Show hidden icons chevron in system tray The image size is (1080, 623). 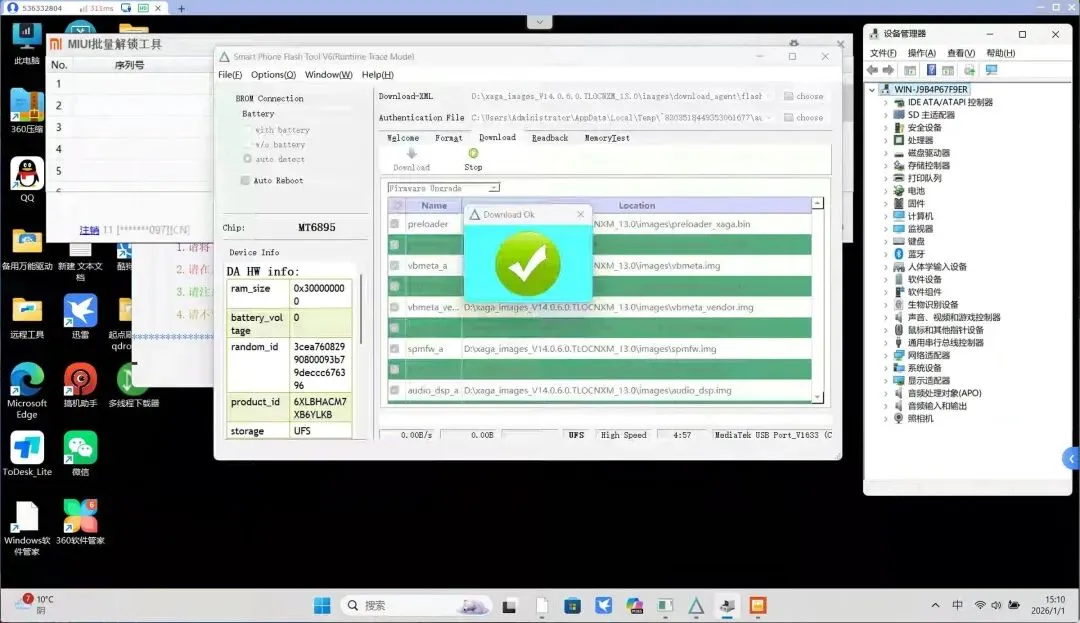(x=935, y=605)
